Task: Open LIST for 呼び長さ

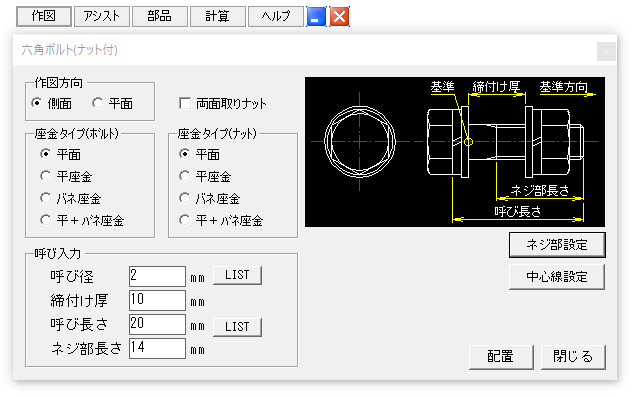Action: (237, 327)
